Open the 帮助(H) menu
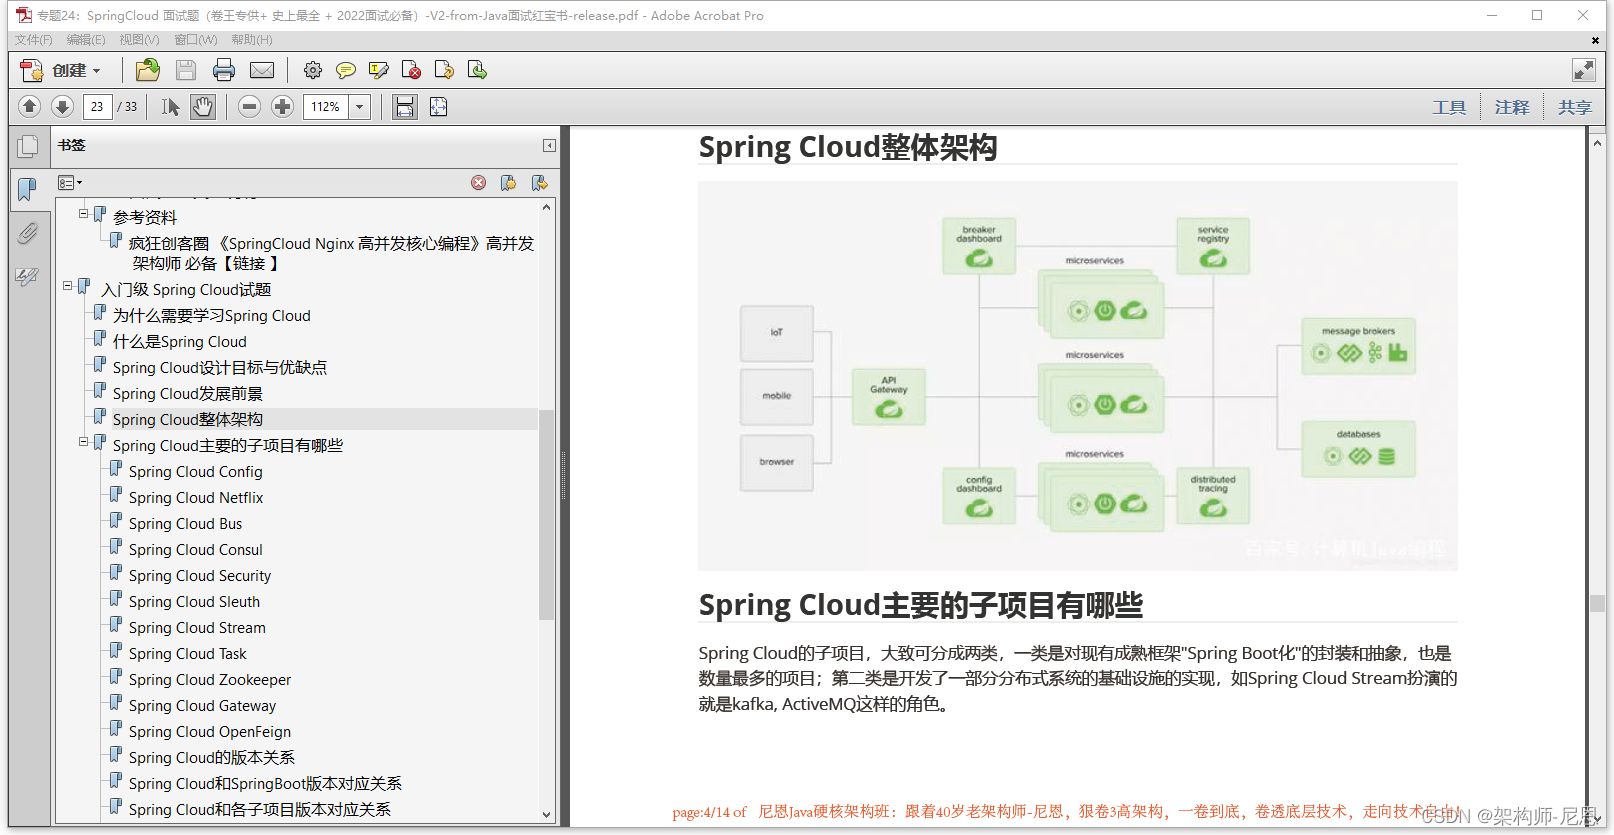 [x=252, y=40]
